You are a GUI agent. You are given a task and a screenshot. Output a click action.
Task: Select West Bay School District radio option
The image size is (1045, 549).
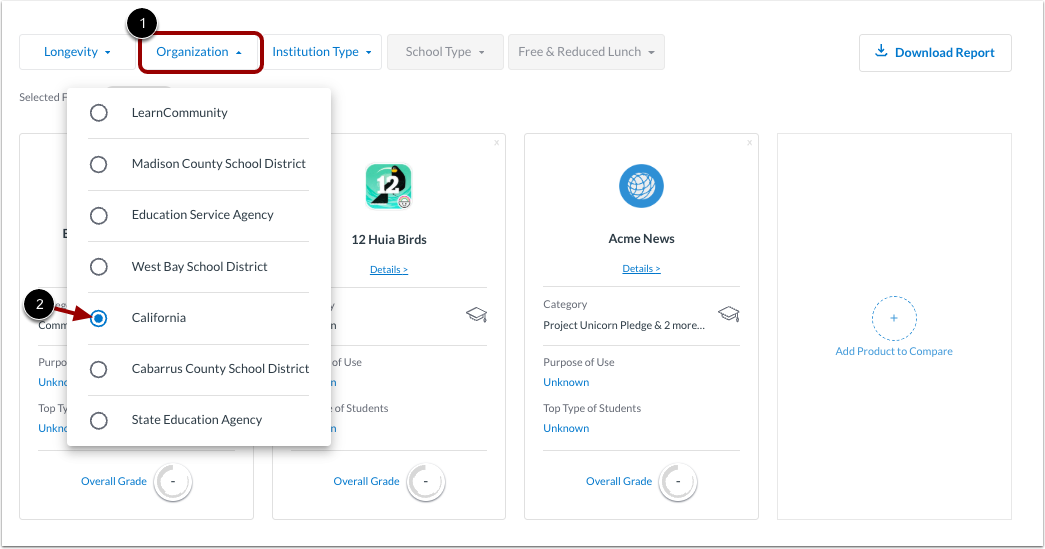(99, 267)
